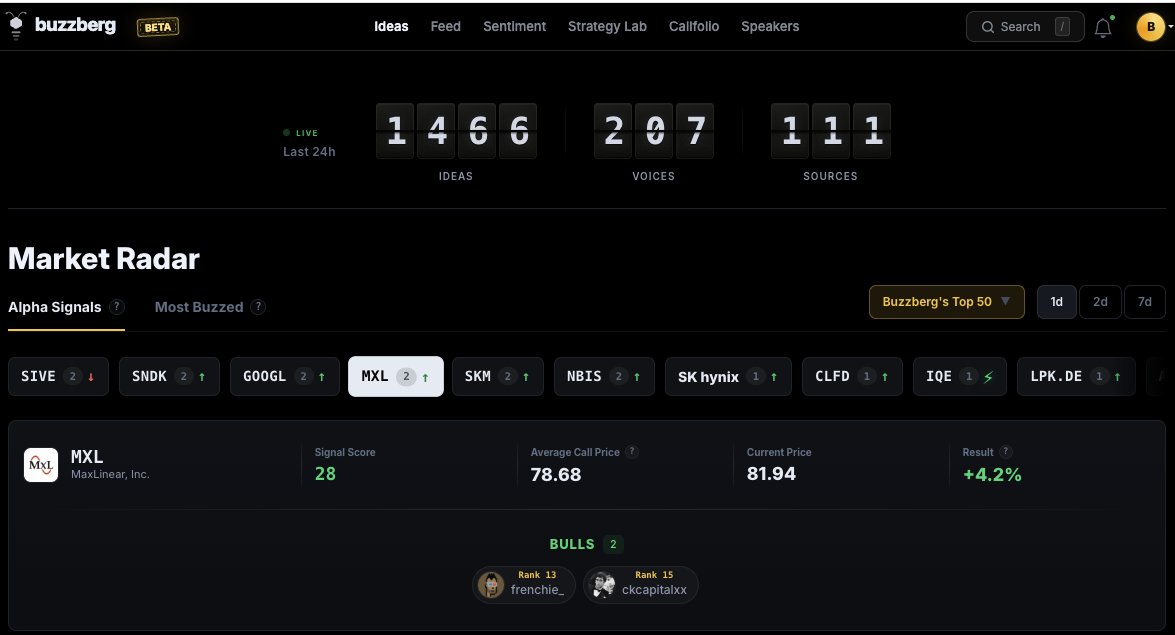Select the LPK.DE ticker chip
This screenshot has width=1175, height=635.
(x=1075, y=376)
